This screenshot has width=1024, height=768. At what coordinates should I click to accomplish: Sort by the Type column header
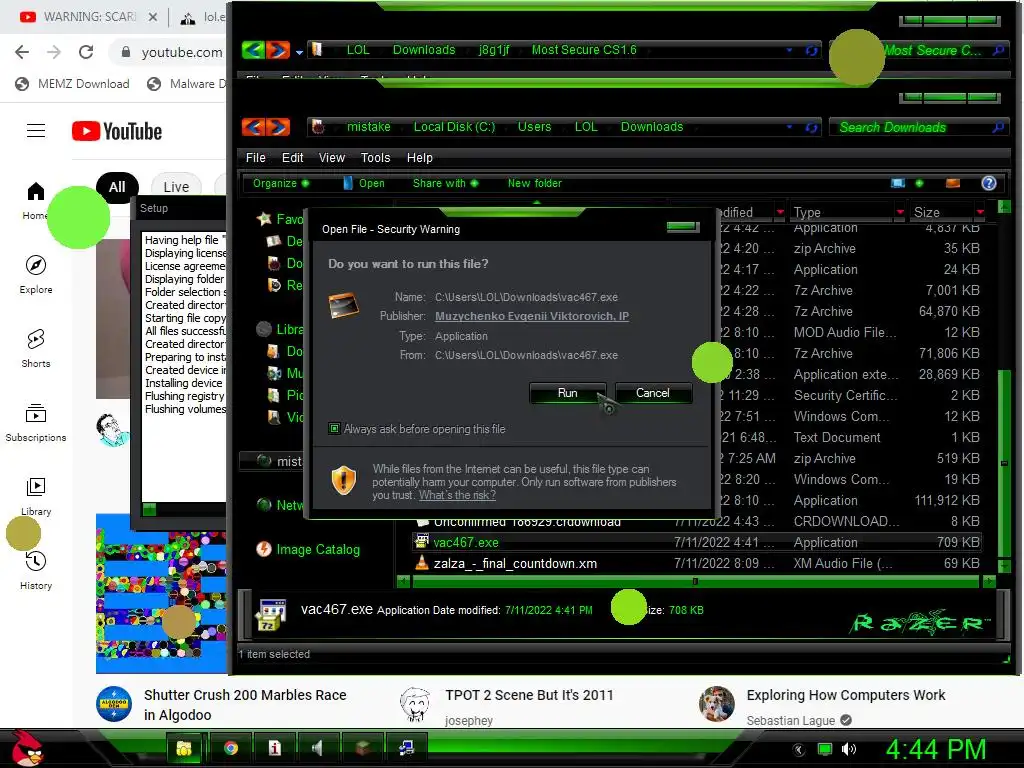tap(841, 212)
